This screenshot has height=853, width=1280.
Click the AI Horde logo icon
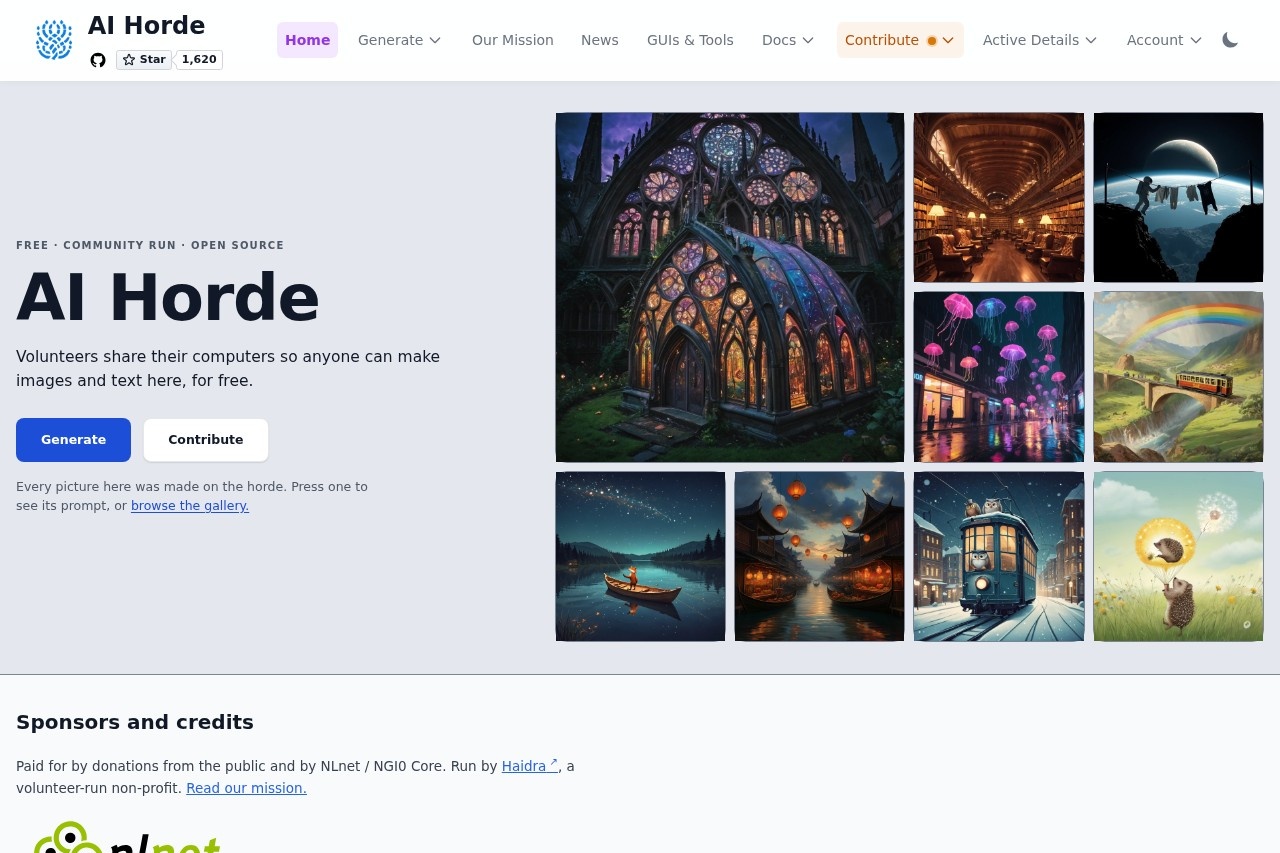[x=54, y=40]
